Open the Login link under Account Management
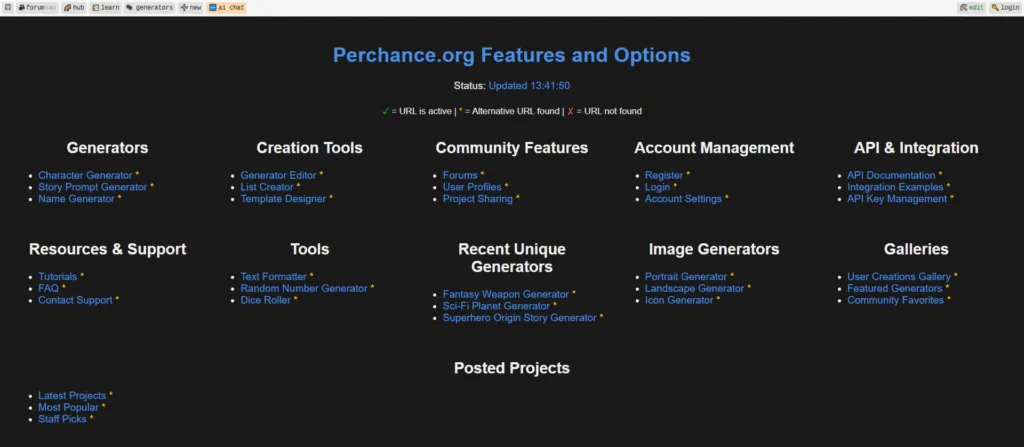1024x447 pixels. (658, 187)
